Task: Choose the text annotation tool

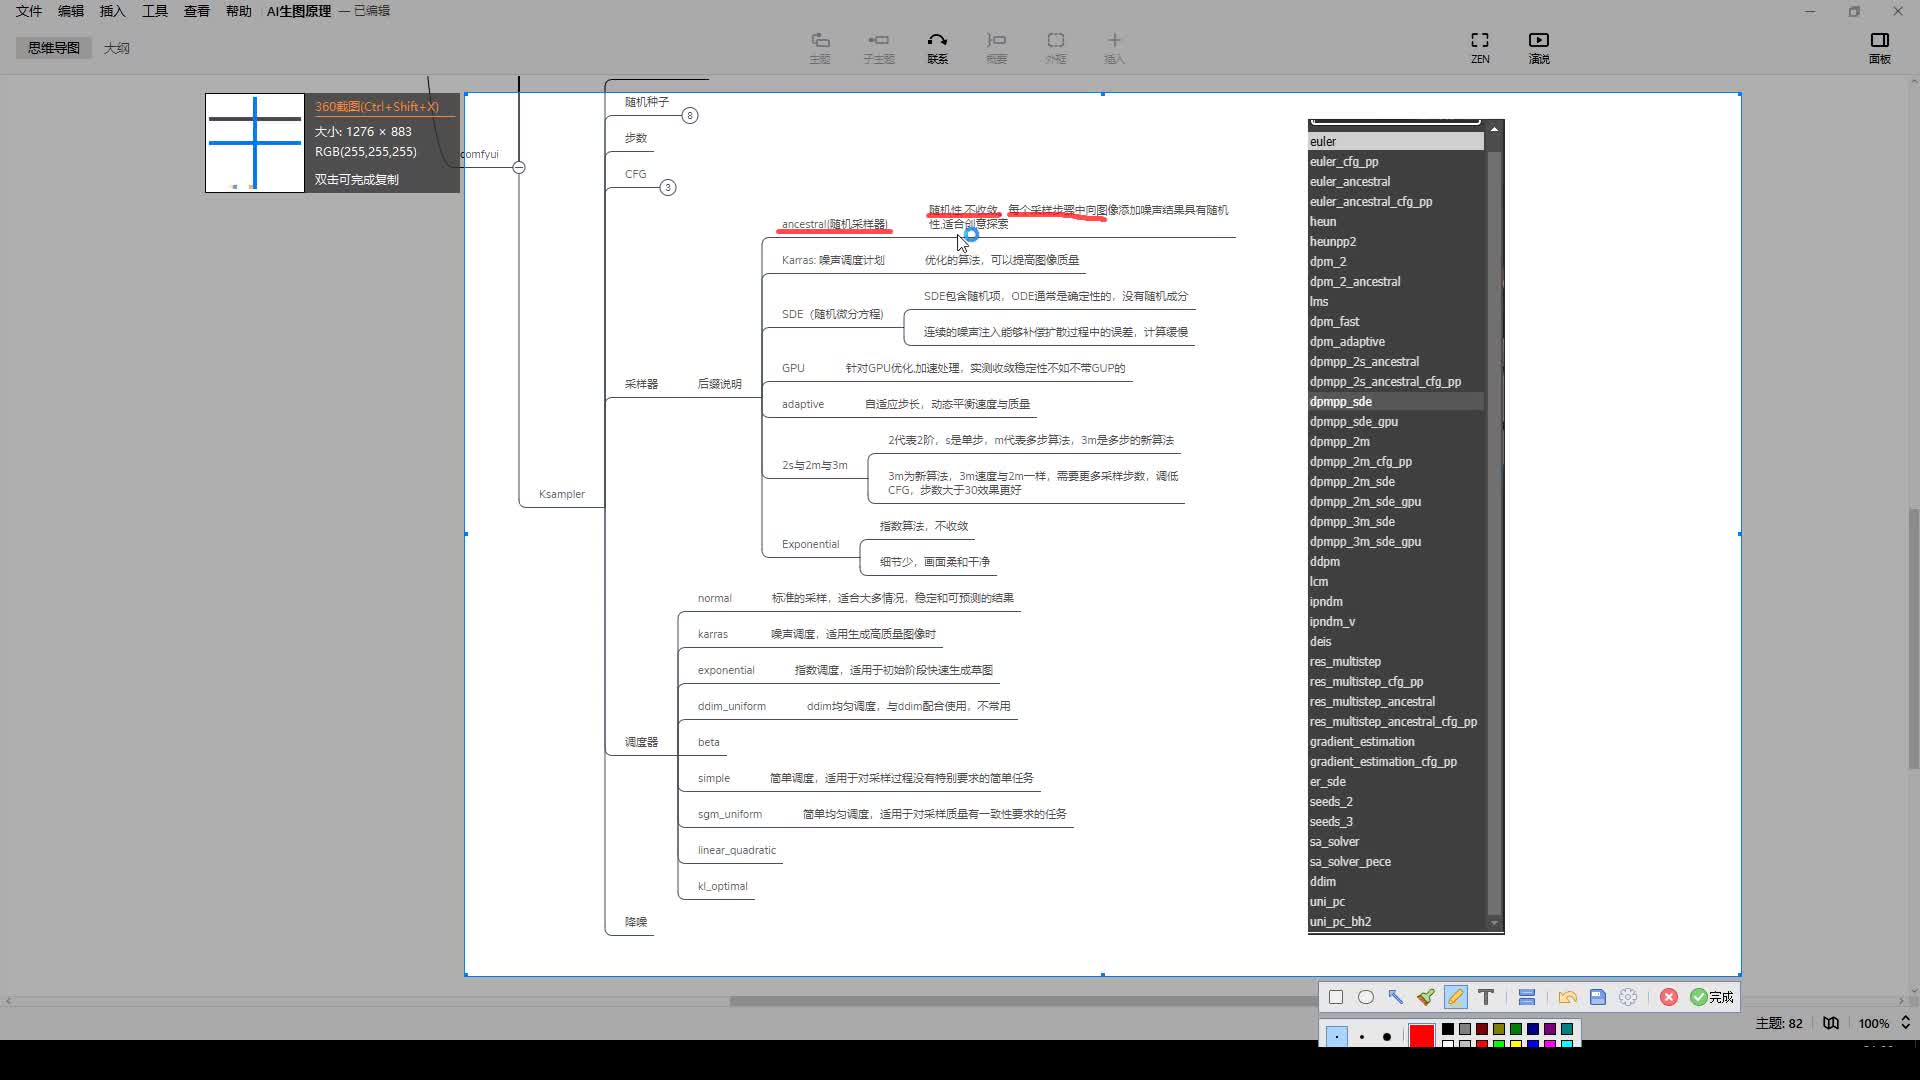Action: click(1486, 997)
